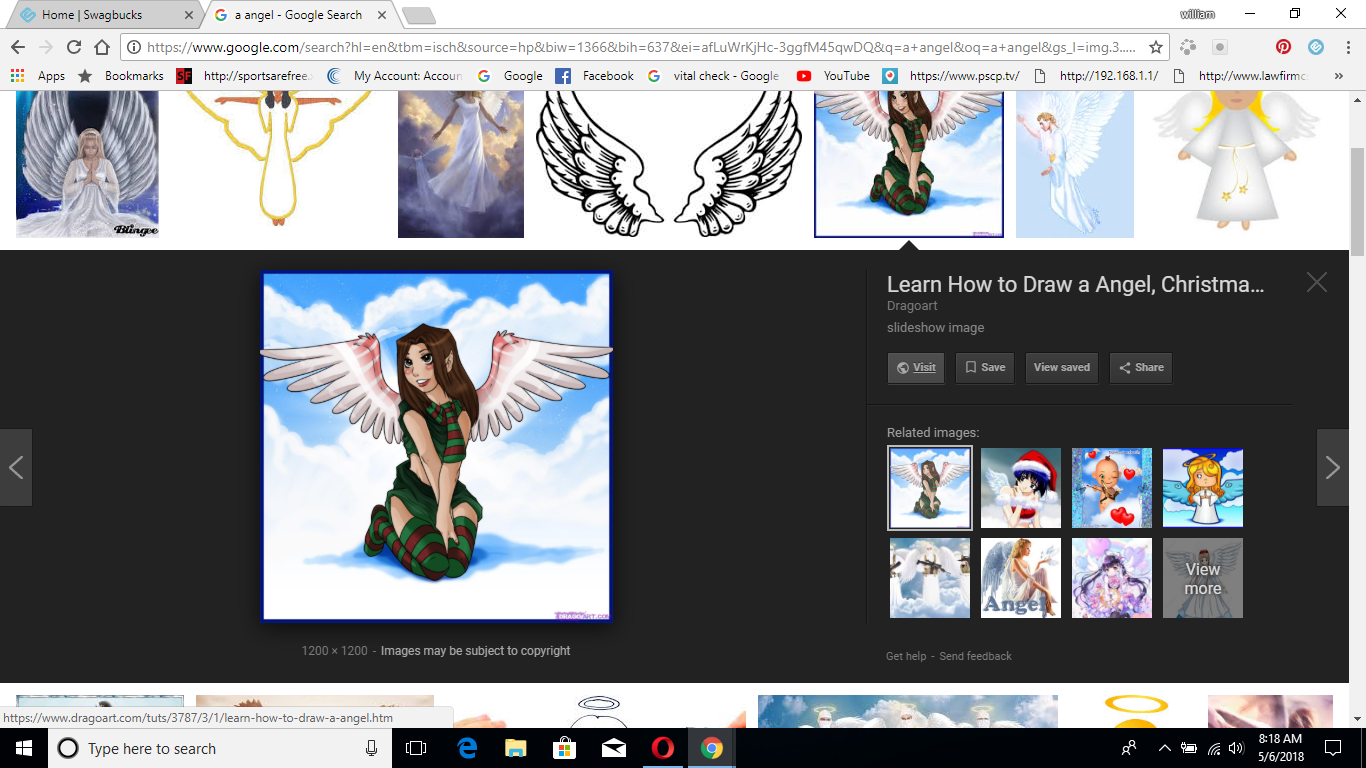Expand the hidden bookmarks overflow chevron

click(1339, 76)
